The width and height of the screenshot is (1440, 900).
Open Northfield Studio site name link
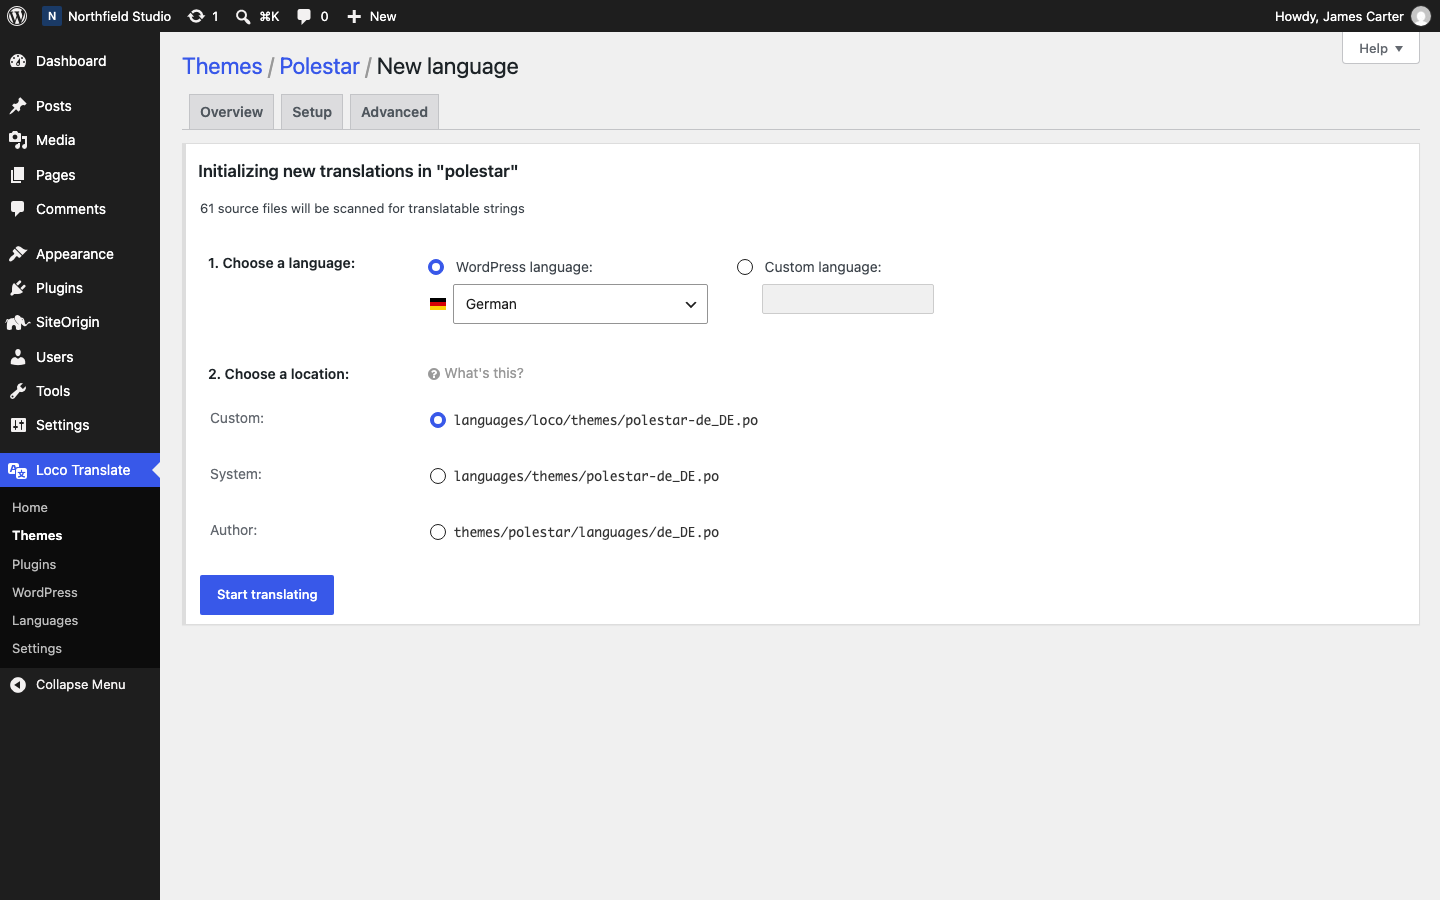(108, 16)
